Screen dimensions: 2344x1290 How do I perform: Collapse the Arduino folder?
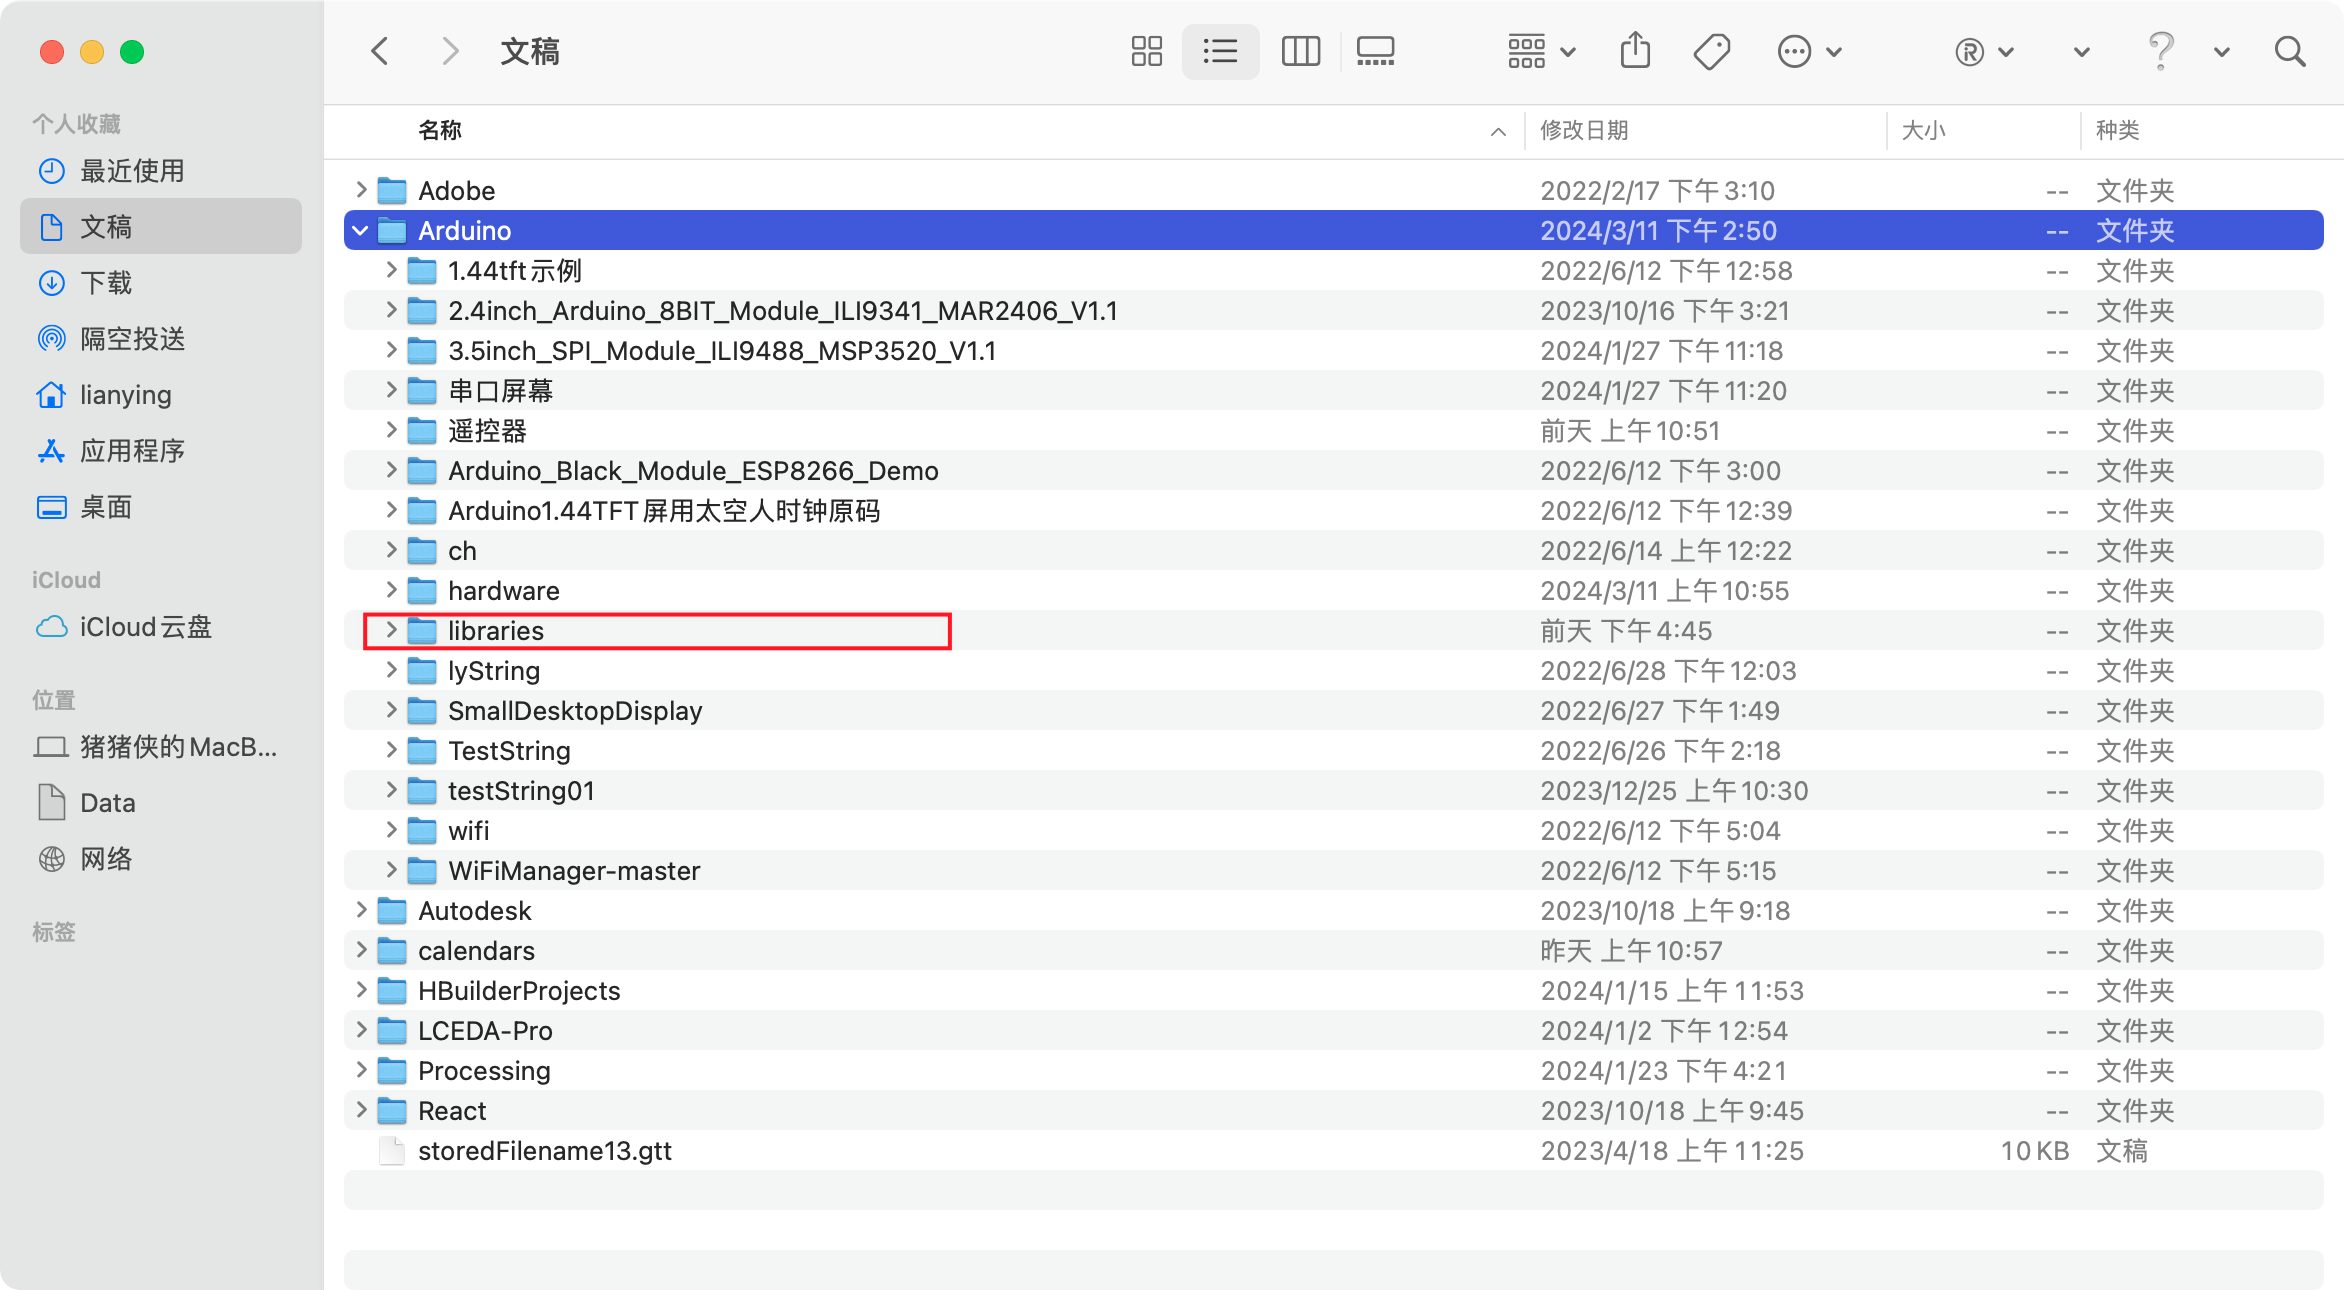(361, 231)
